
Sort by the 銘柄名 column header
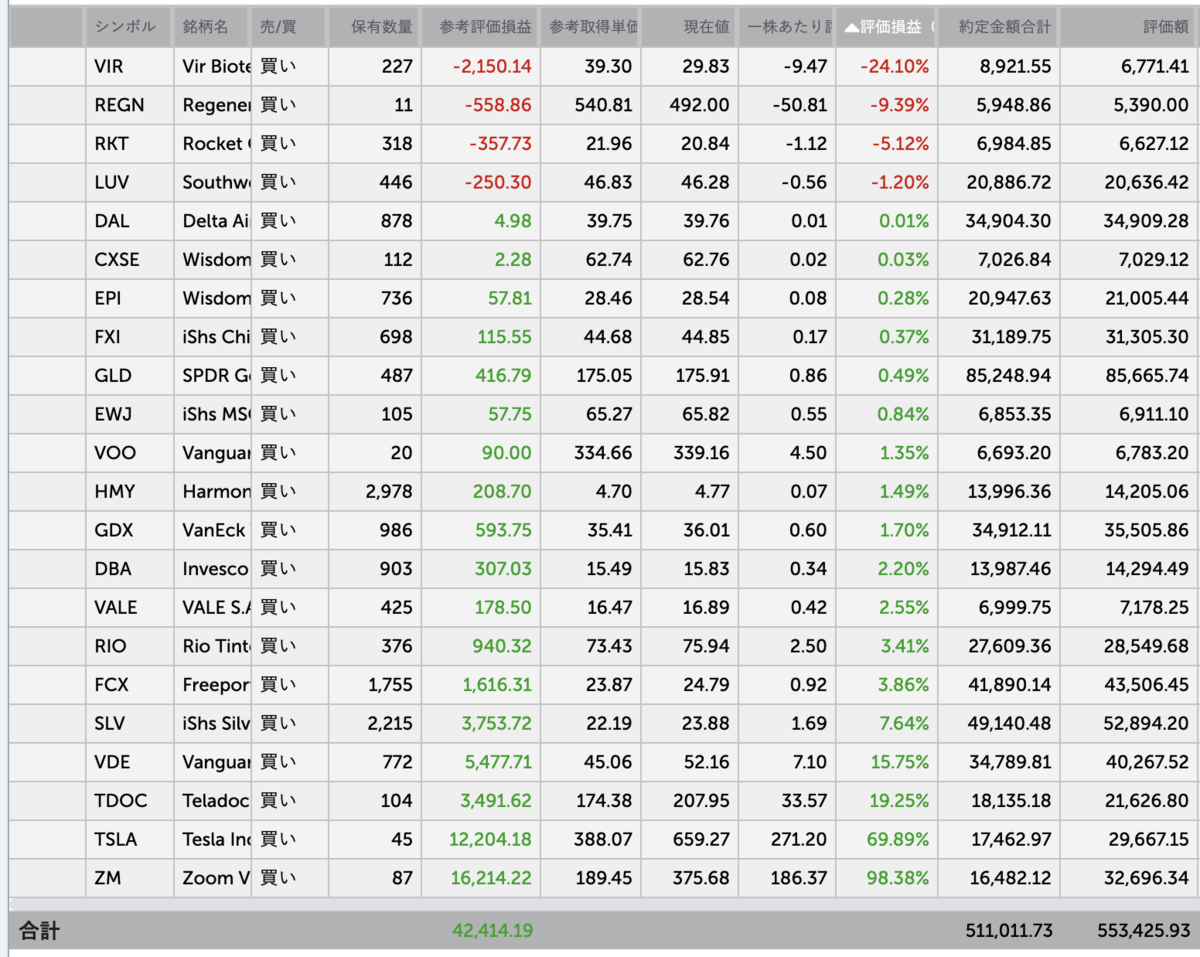(212, 27)
